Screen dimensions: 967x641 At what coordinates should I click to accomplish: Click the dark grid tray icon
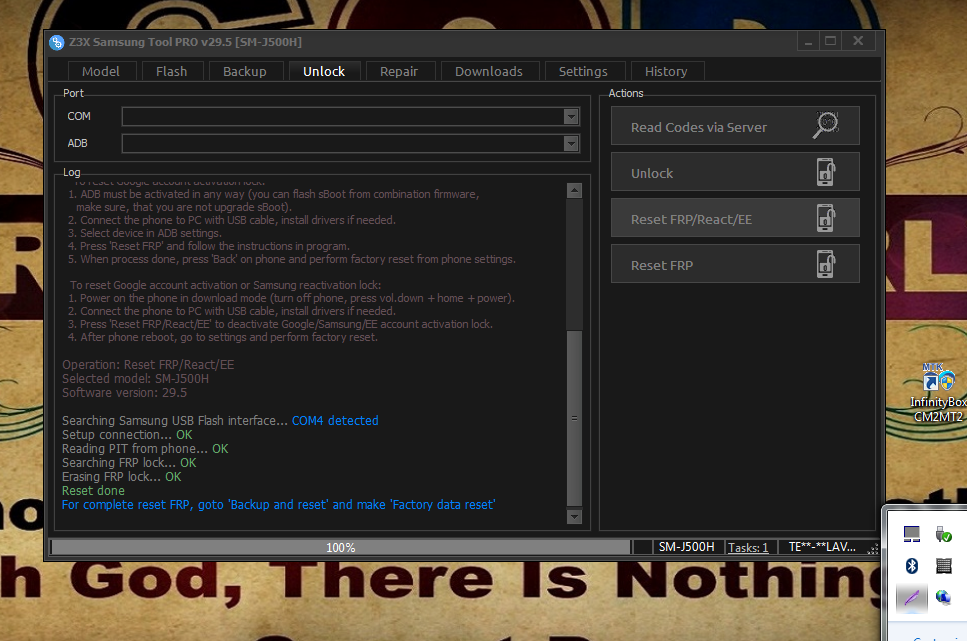943,565
